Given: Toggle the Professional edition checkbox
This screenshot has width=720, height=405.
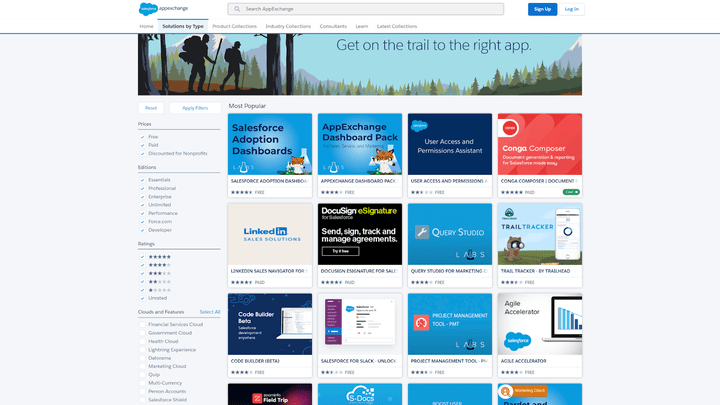Looking at the screenshot, I should (142, 188).
